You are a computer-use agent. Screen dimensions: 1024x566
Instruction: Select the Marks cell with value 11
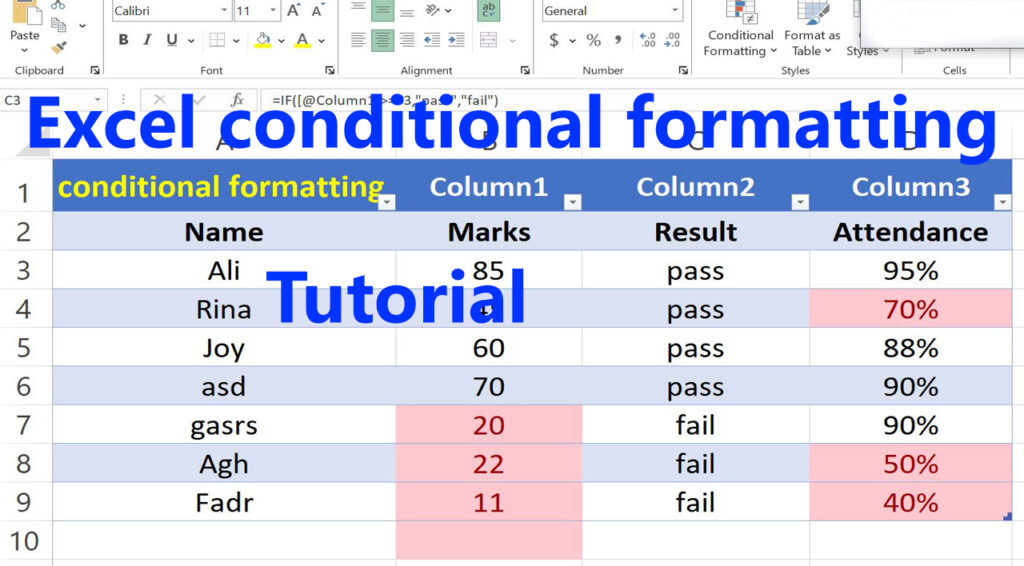point(488,502)
